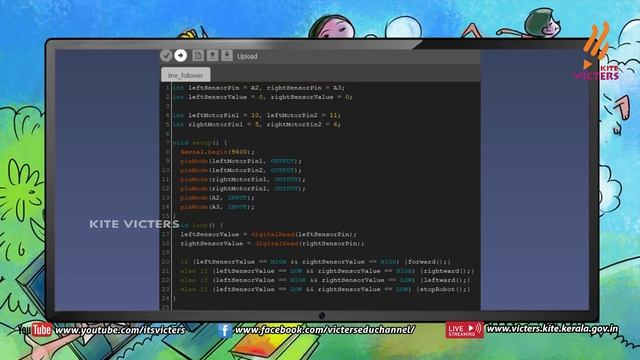Click leftSensorValue = digitalRead line
The image size is (640, 360).
pos(269,234)
